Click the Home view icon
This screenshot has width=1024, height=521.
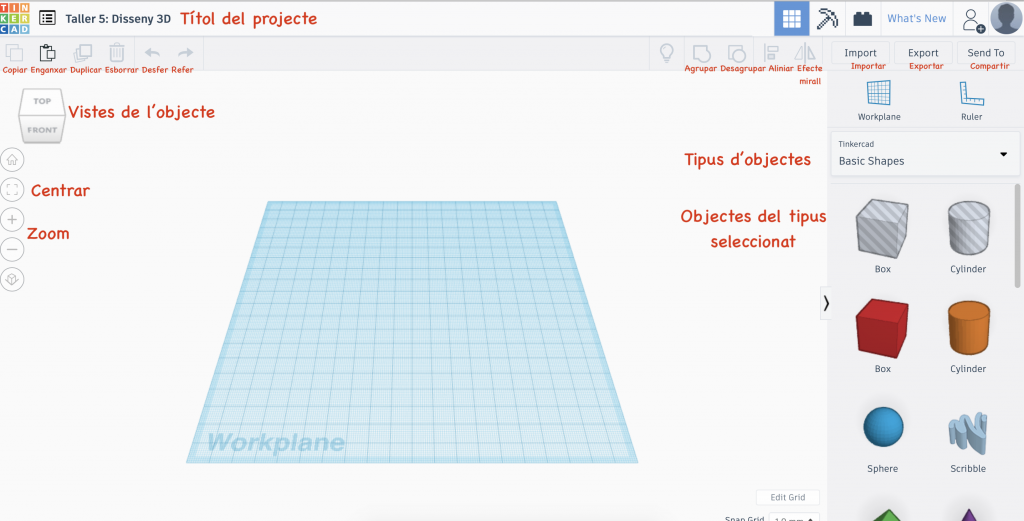click(x=12, y=159)
